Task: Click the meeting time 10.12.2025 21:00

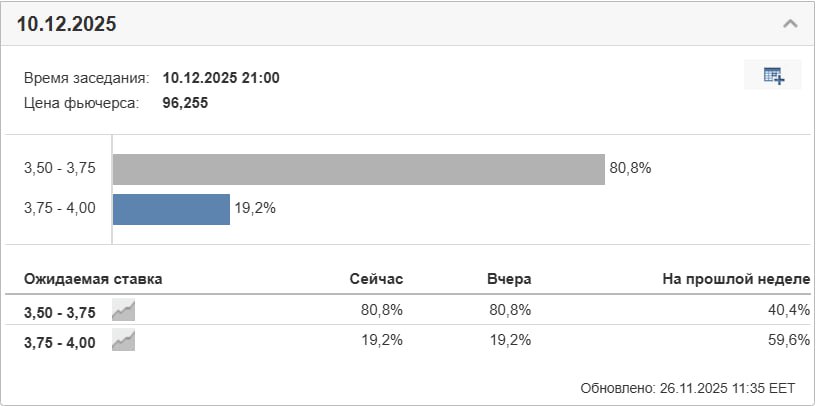Action: [221, 78]
